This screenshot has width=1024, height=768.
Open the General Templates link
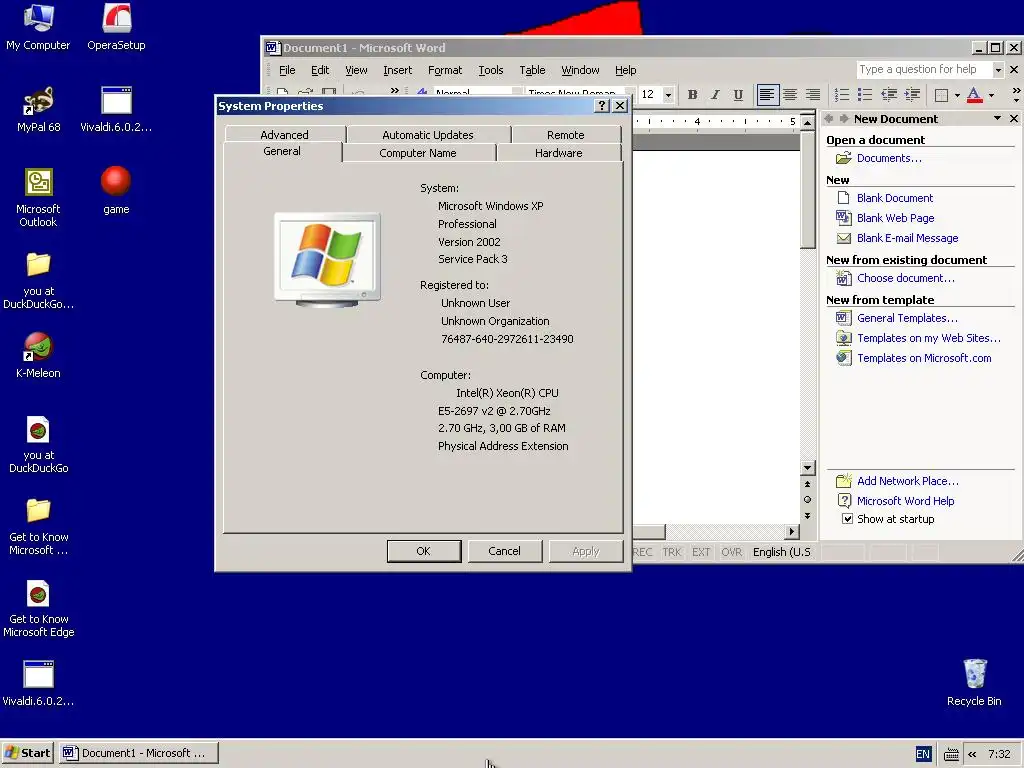coord(907,318)
